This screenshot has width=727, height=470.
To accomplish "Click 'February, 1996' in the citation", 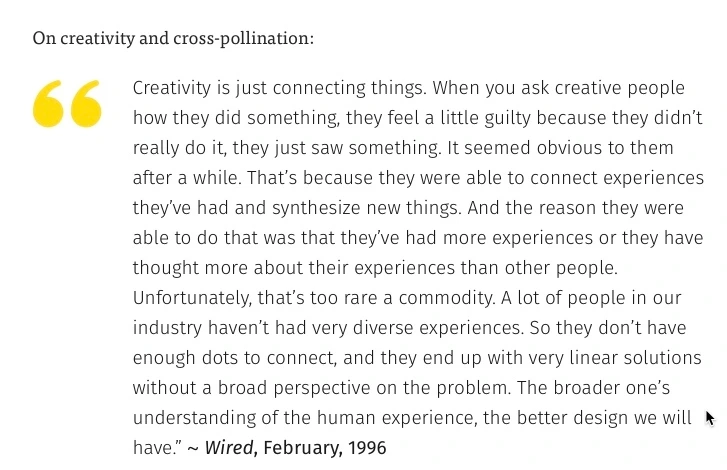I will pyautogui.click(x=325, y=448).
